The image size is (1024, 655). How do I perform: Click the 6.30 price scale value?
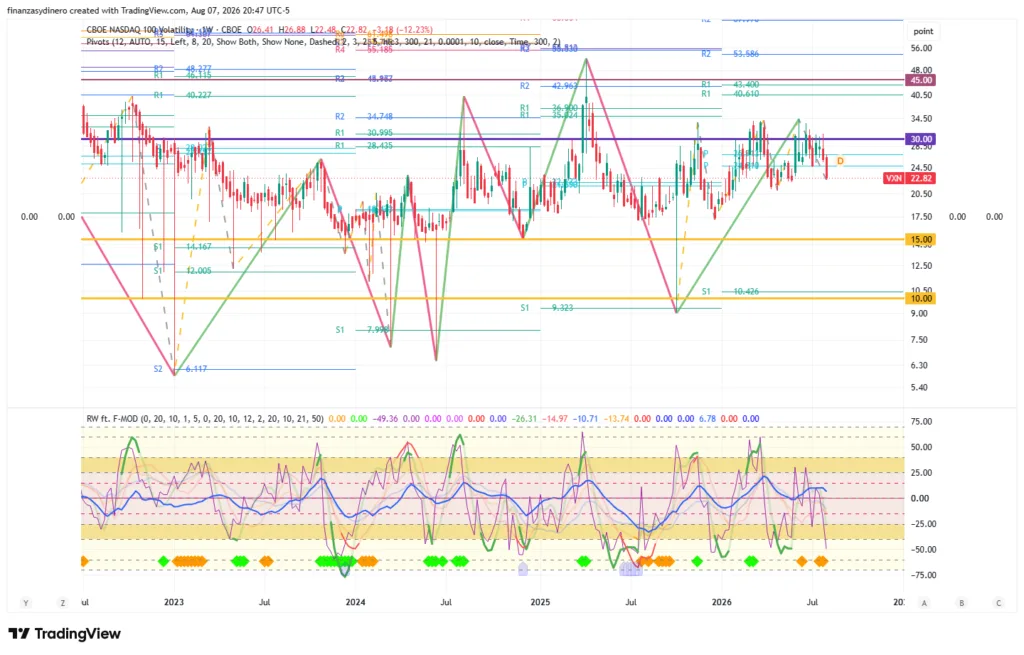920,366
